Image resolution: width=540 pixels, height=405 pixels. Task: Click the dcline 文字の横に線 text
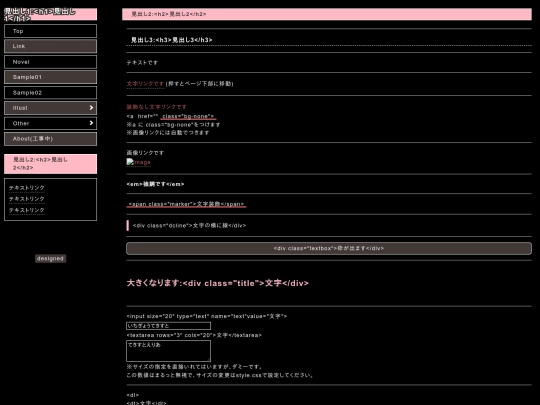[189, 226]
